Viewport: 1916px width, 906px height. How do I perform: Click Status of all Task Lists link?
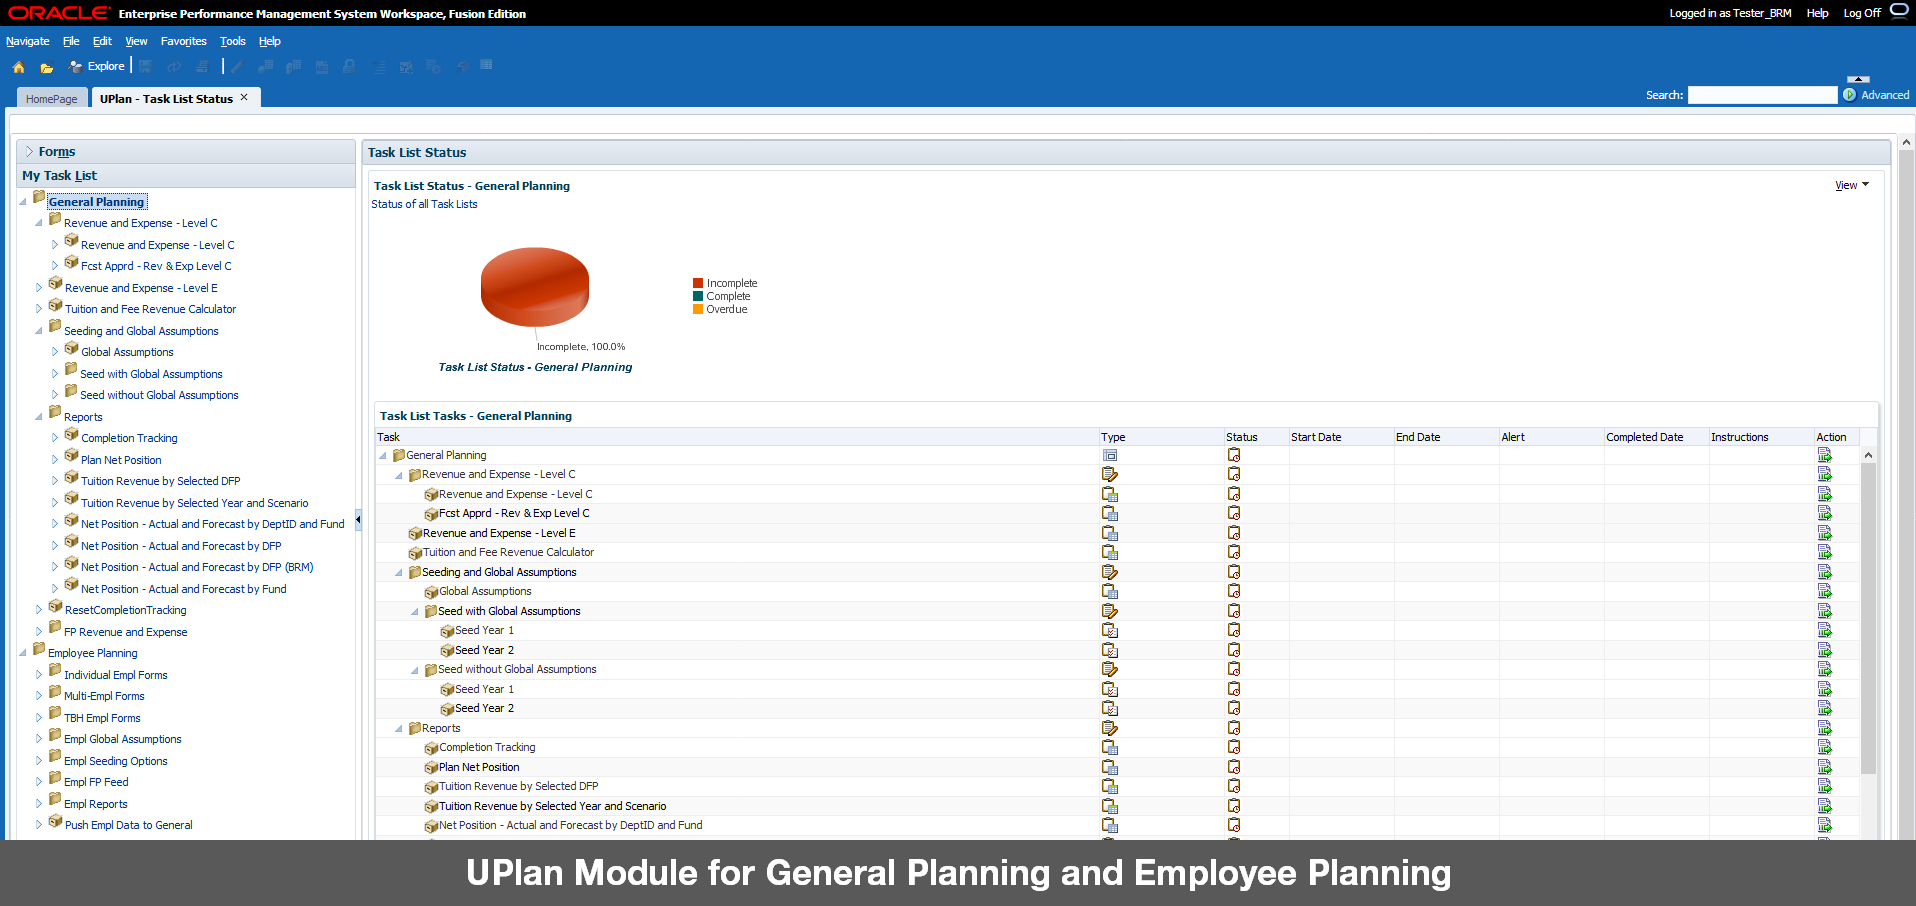[x=424, y=204]
